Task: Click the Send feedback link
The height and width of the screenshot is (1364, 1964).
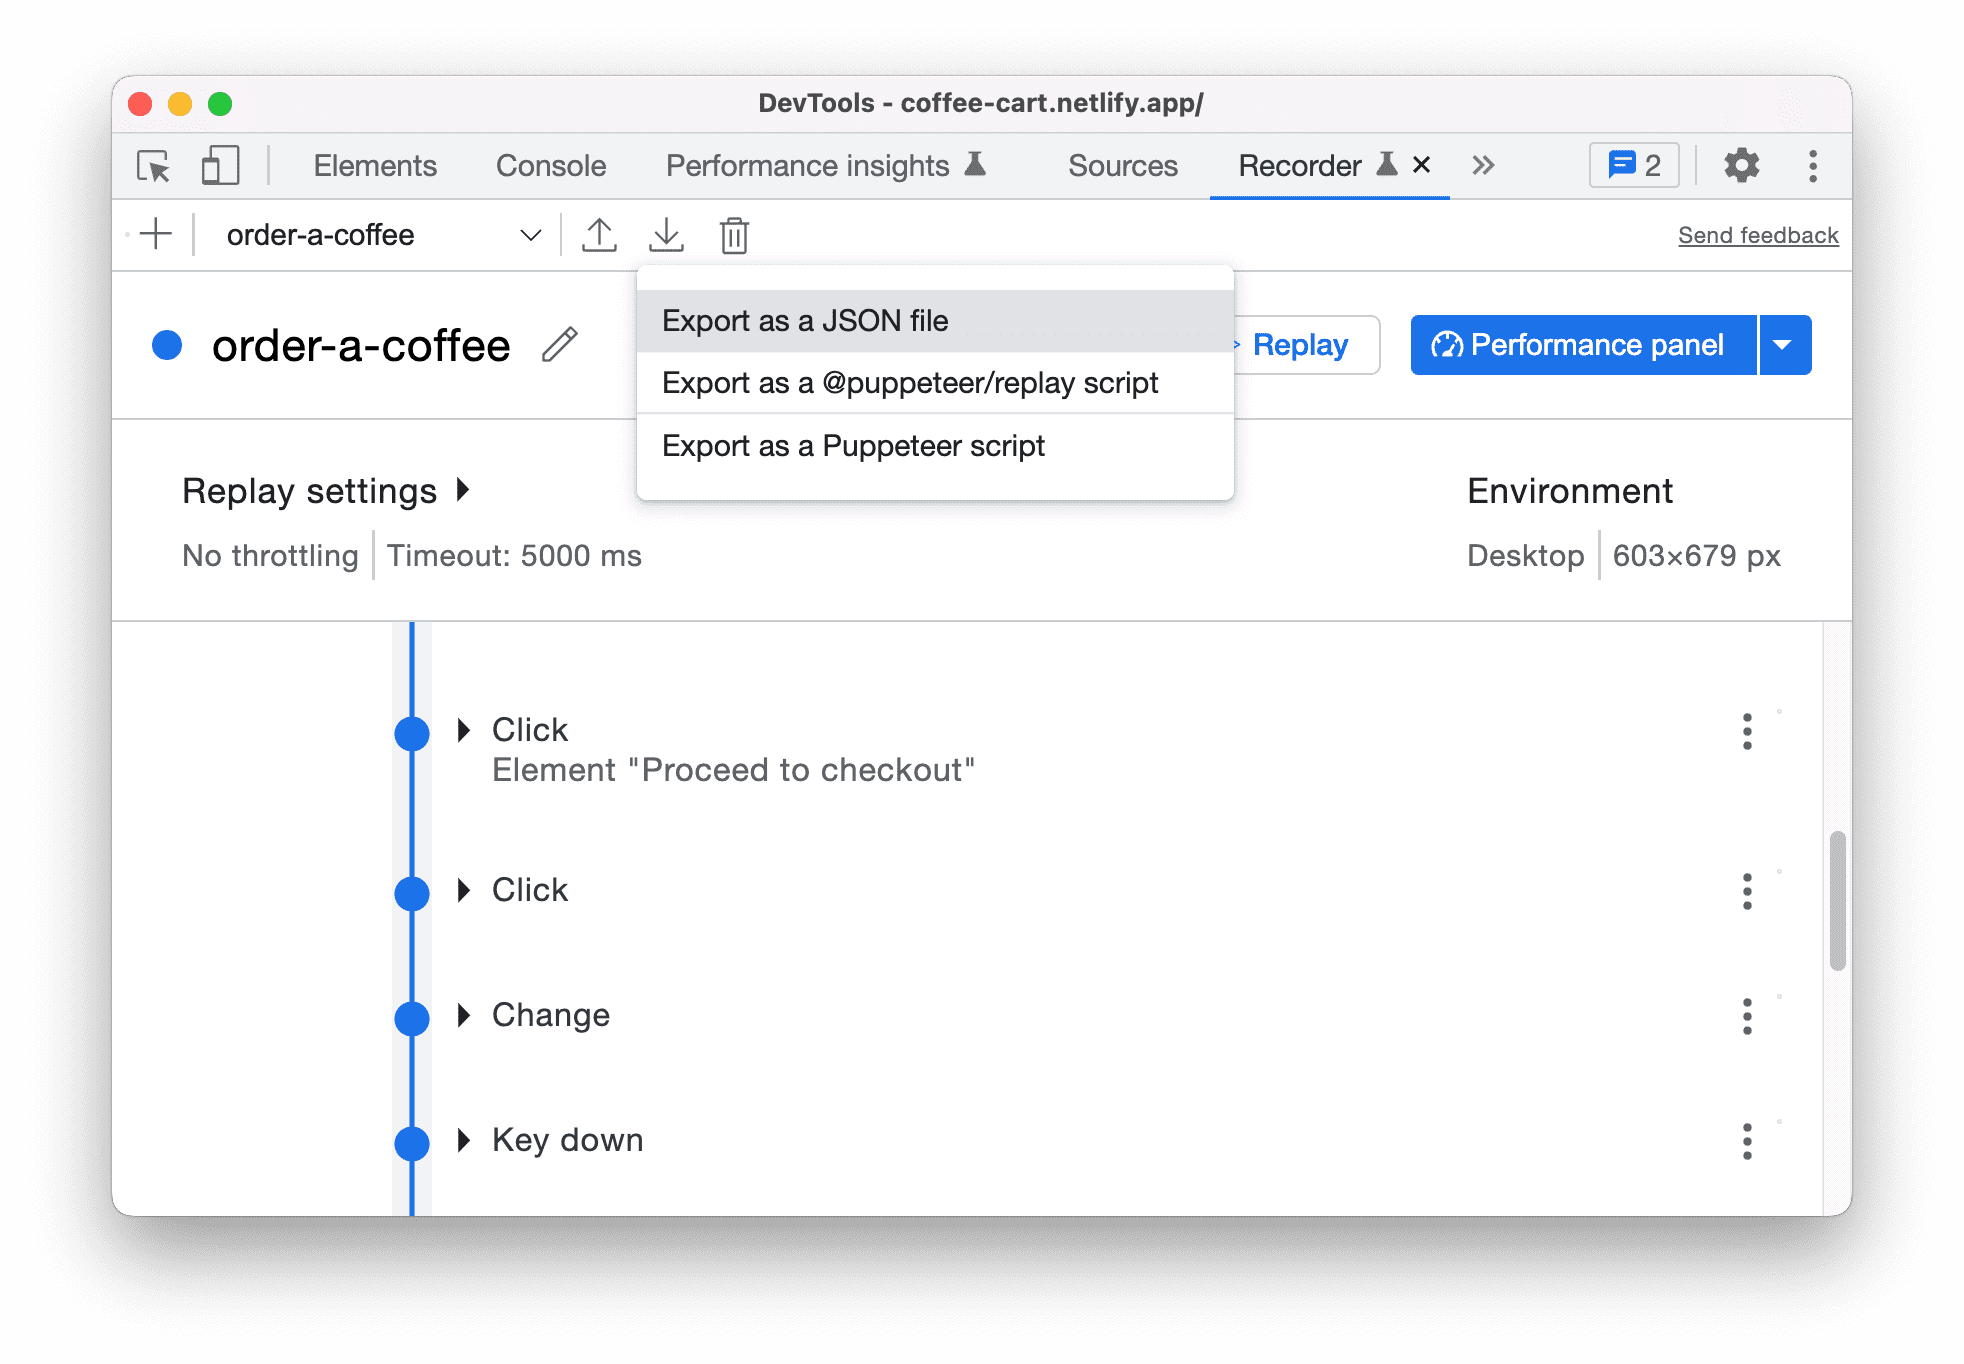Action: point(1757,234)
